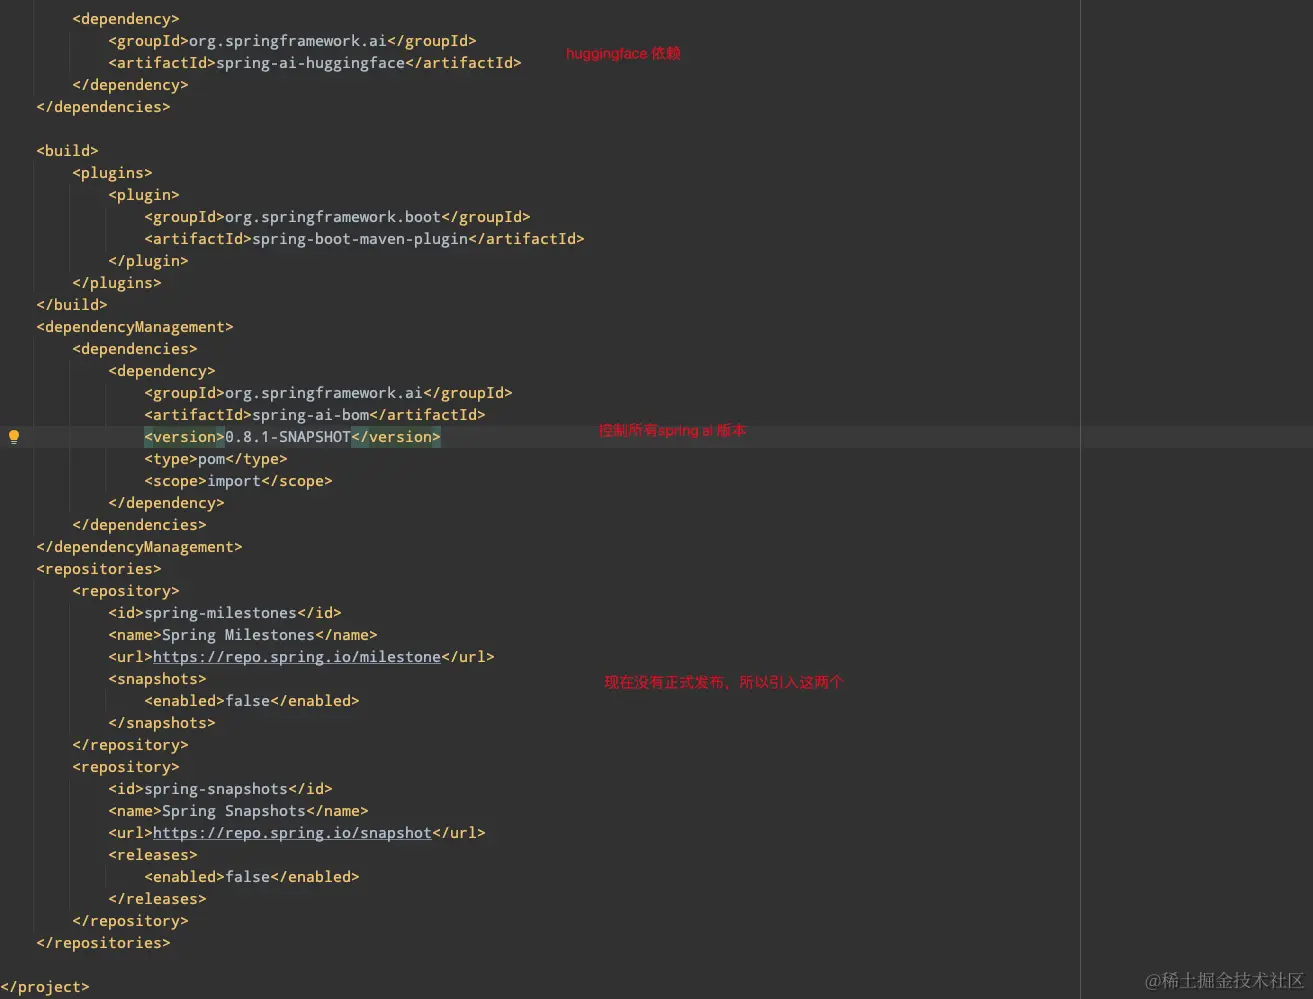The image size is (1313, 999).
Task: Click the spring-milestones id line
Action: click(225, 613)
